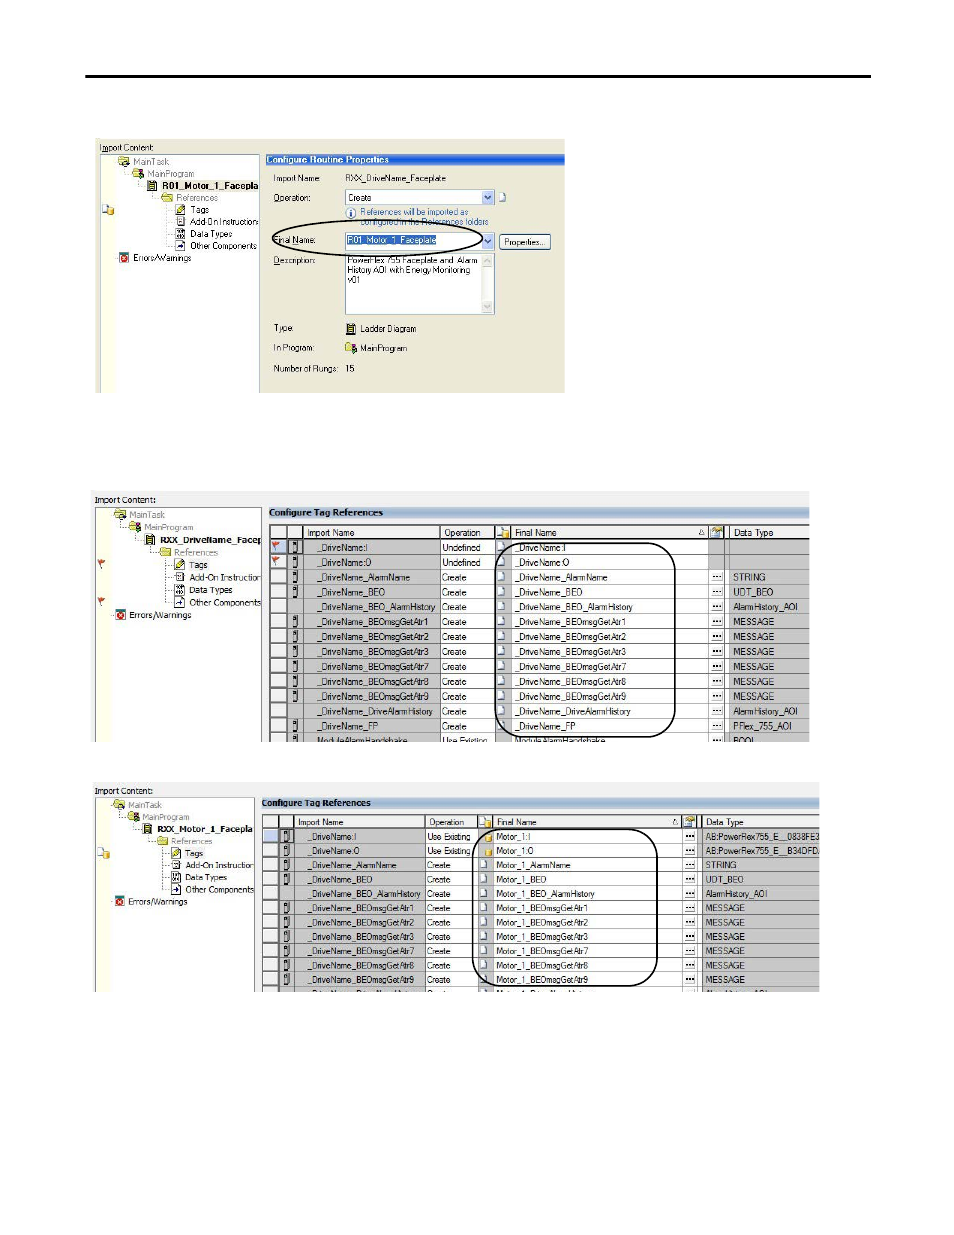Select Tags item under References in top tree
This screenshot has width=954, height=1235.
point(200,210)
